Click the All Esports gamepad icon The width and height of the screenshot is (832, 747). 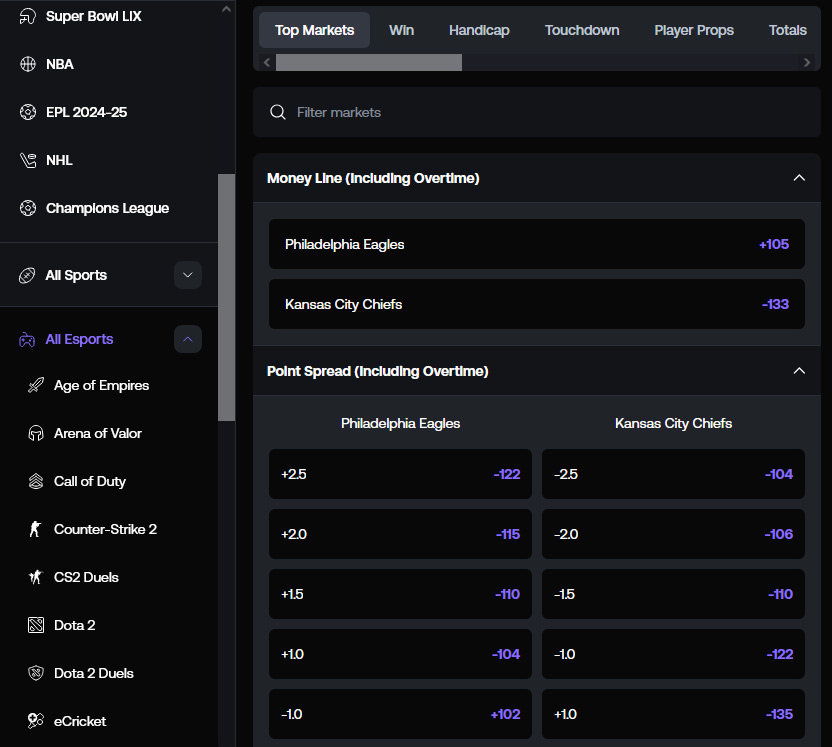pyautogui.click(x=27, y=340)
